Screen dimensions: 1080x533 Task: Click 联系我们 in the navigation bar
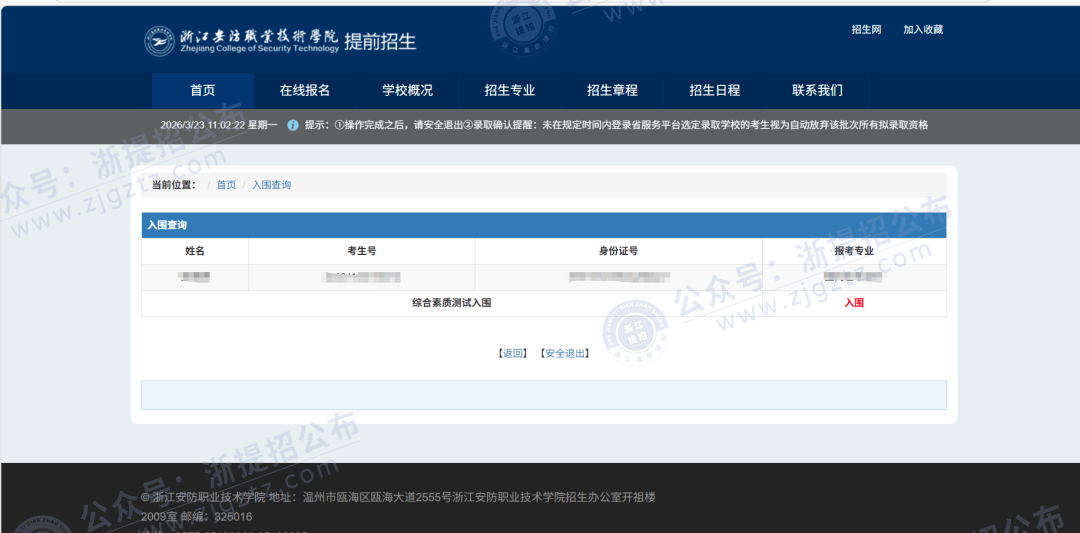817,90
